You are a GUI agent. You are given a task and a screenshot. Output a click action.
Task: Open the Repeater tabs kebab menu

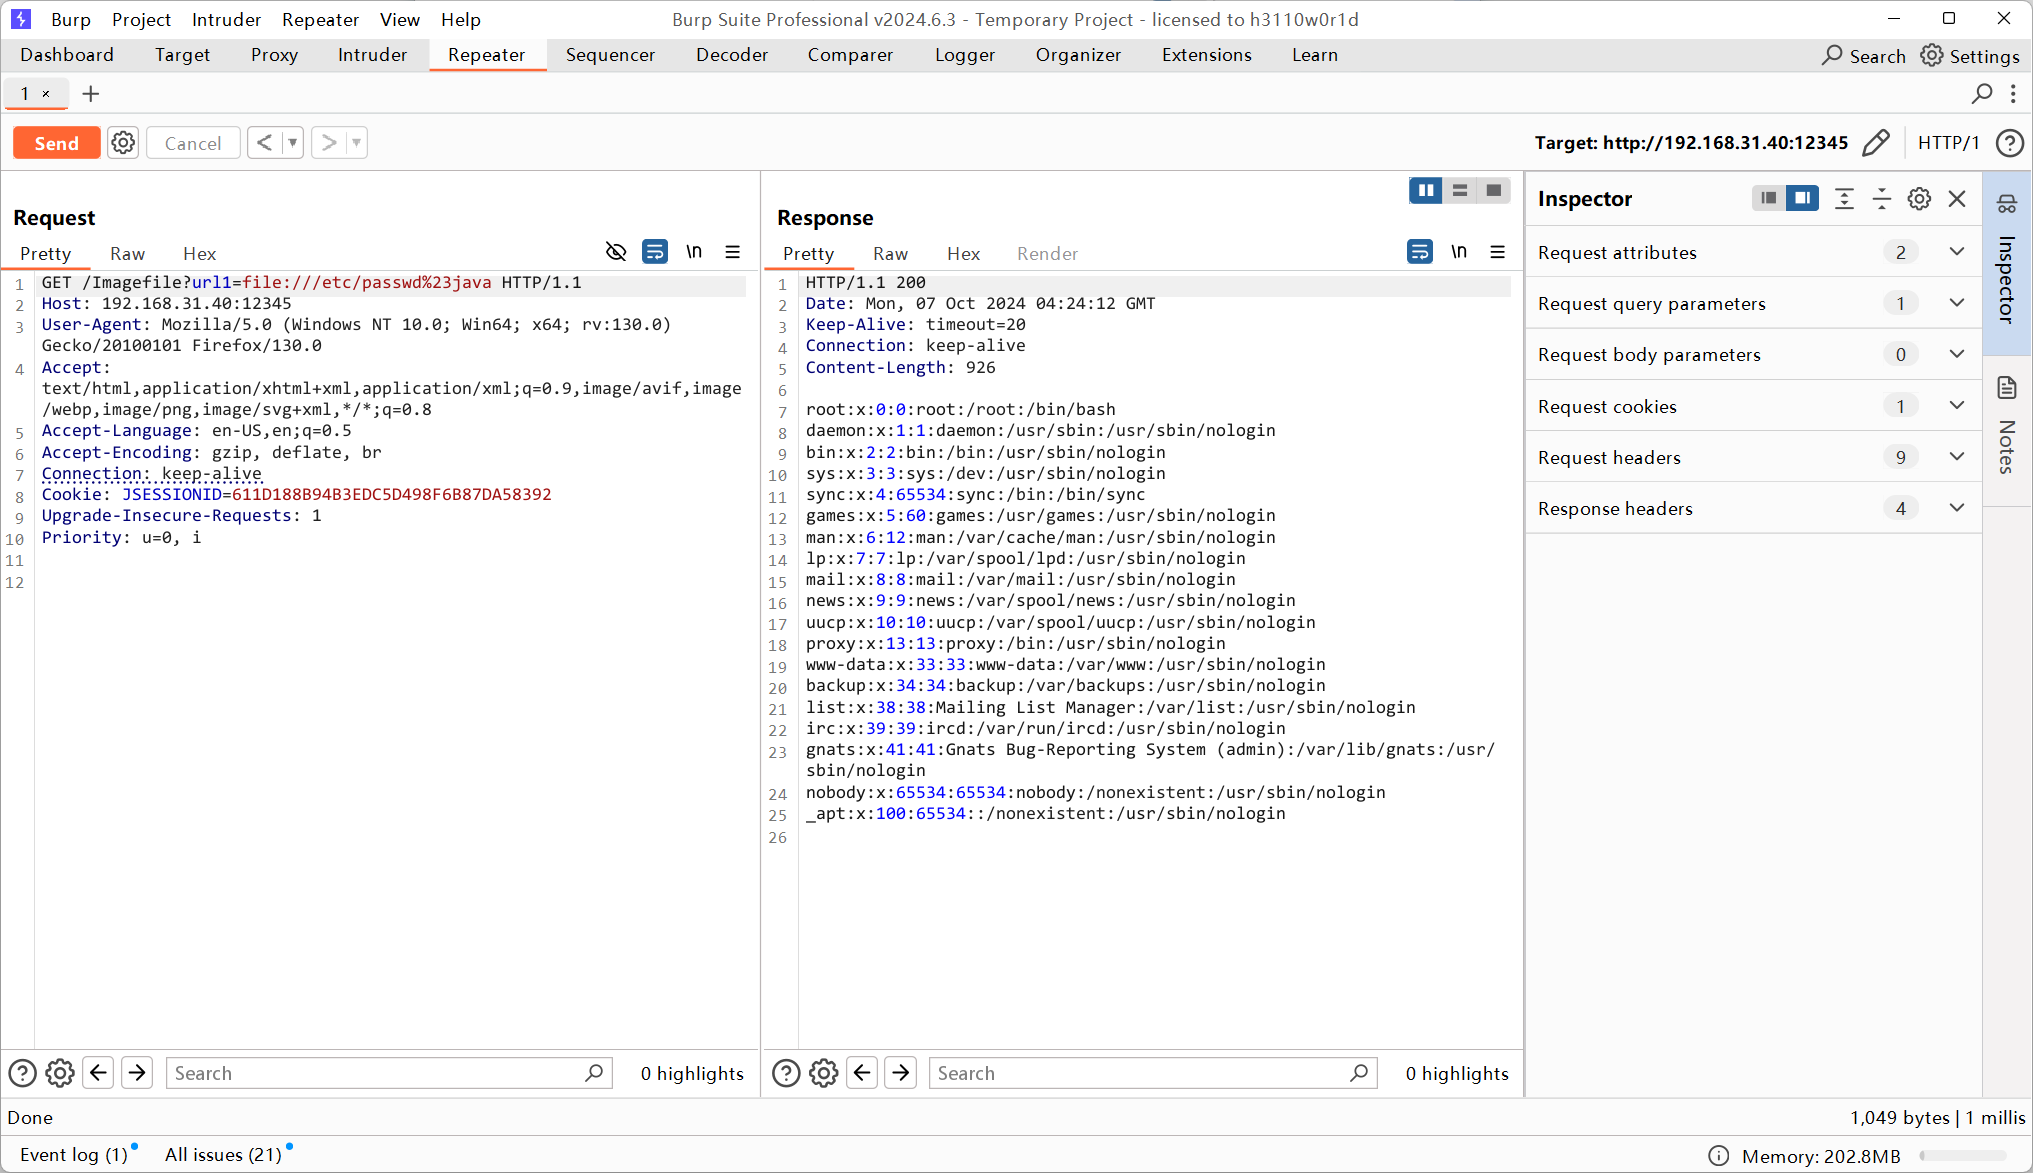coord(2013,94)
